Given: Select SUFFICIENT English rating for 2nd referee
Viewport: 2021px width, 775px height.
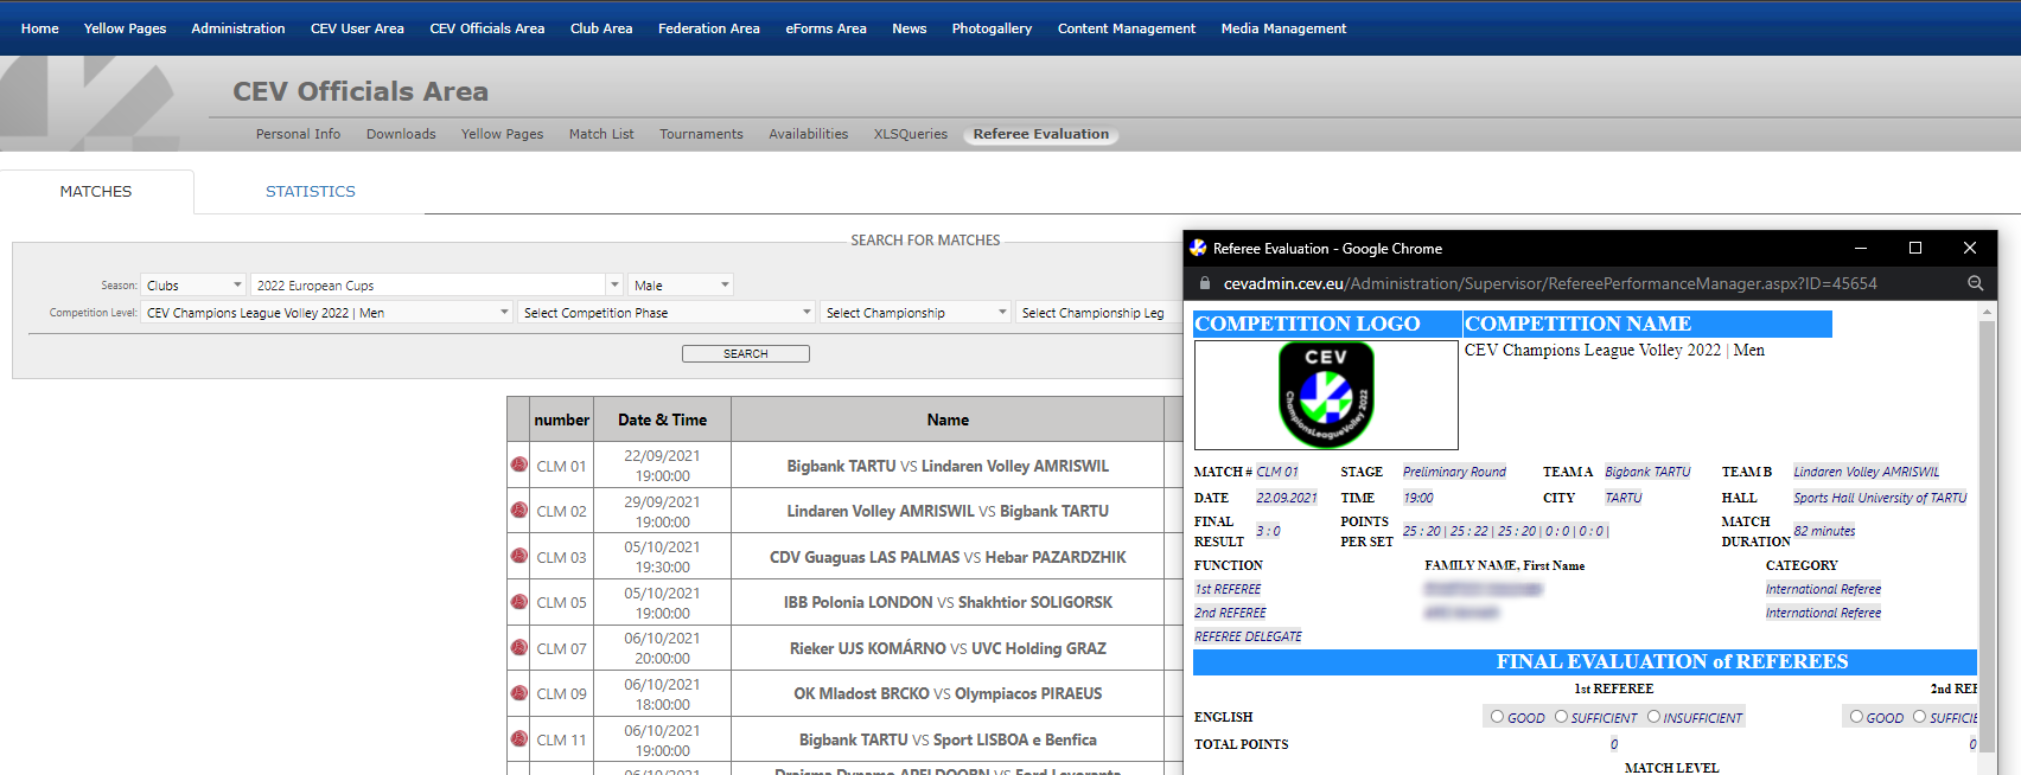Looking at the screenshot, I should (1919, 716).
